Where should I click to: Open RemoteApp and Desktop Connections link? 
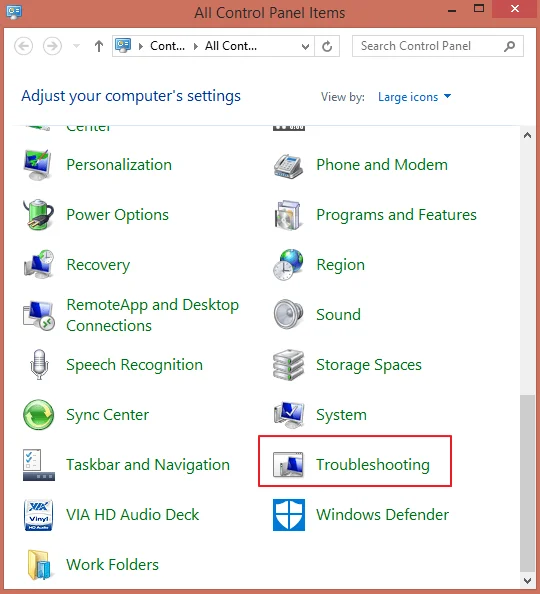(153, 315)
